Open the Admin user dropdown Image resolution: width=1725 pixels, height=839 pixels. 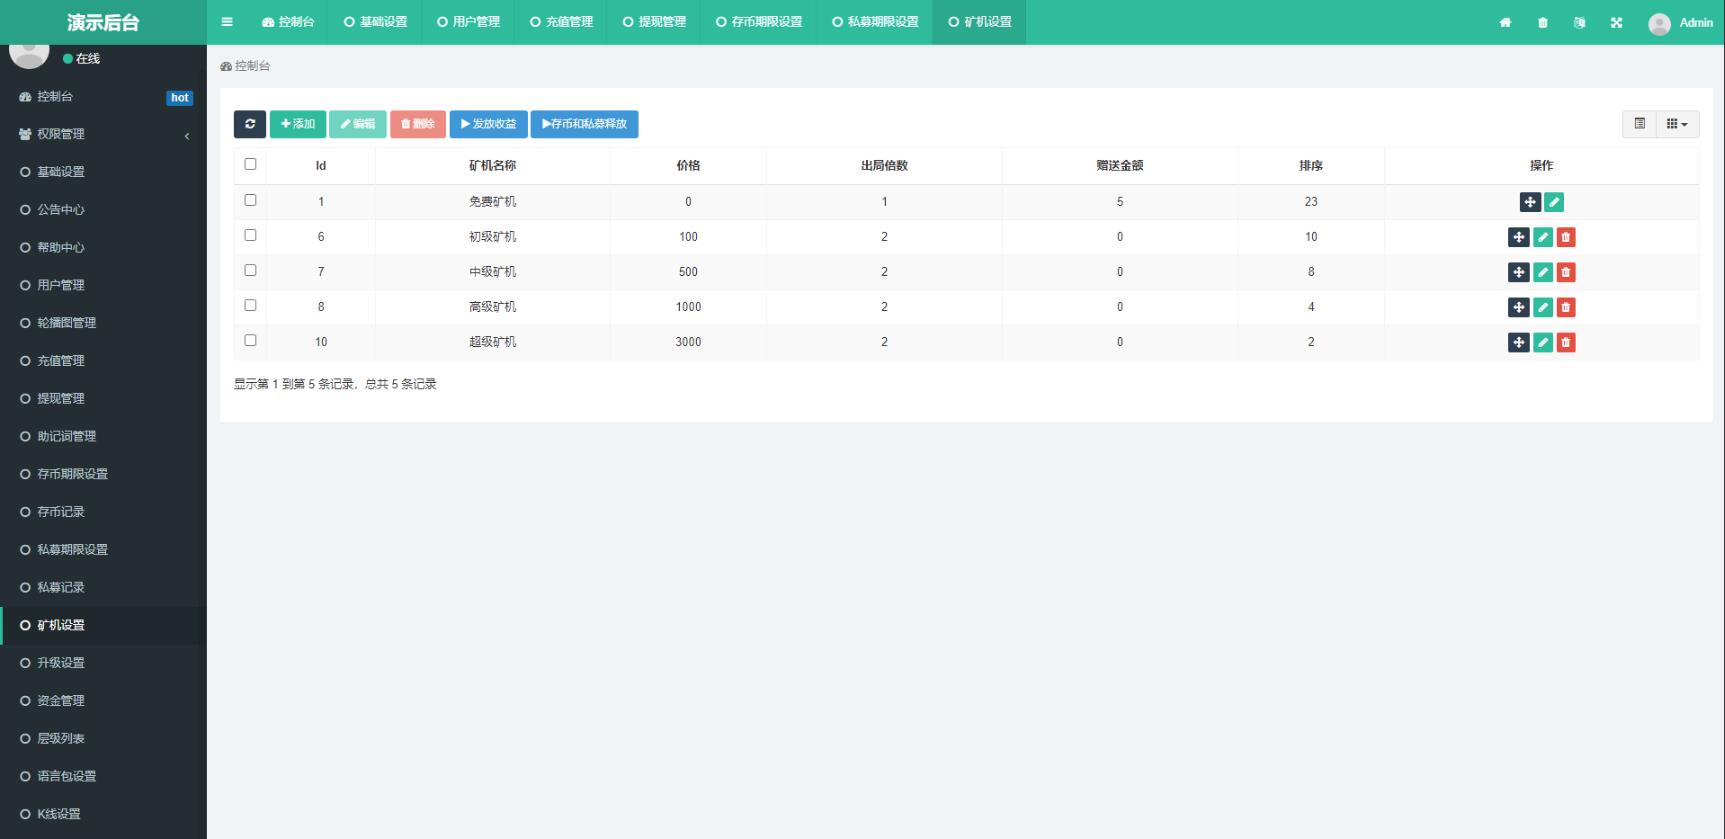pyautogui.click(x=1681, y=23)
